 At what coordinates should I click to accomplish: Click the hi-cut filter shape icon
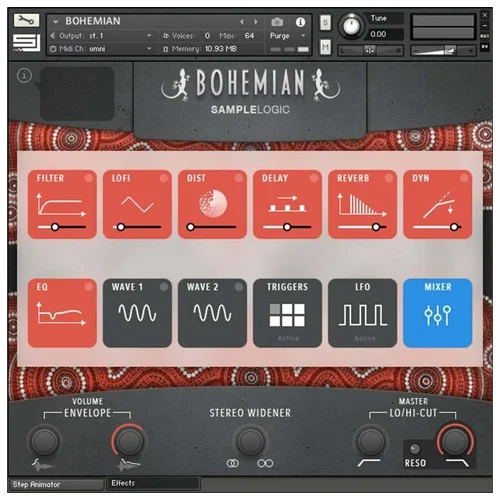(457, 463)
